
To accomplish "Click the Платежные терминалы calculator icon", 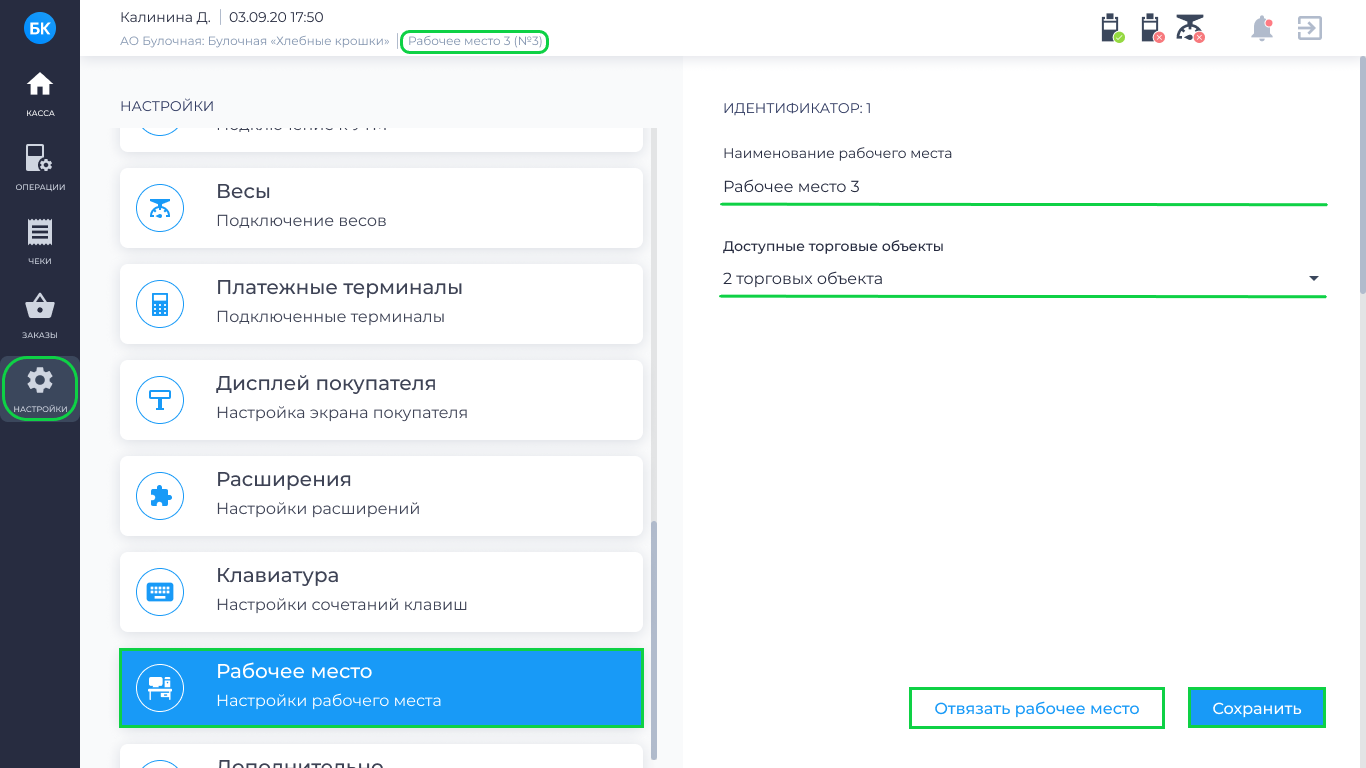I will (x=160, y=304).
